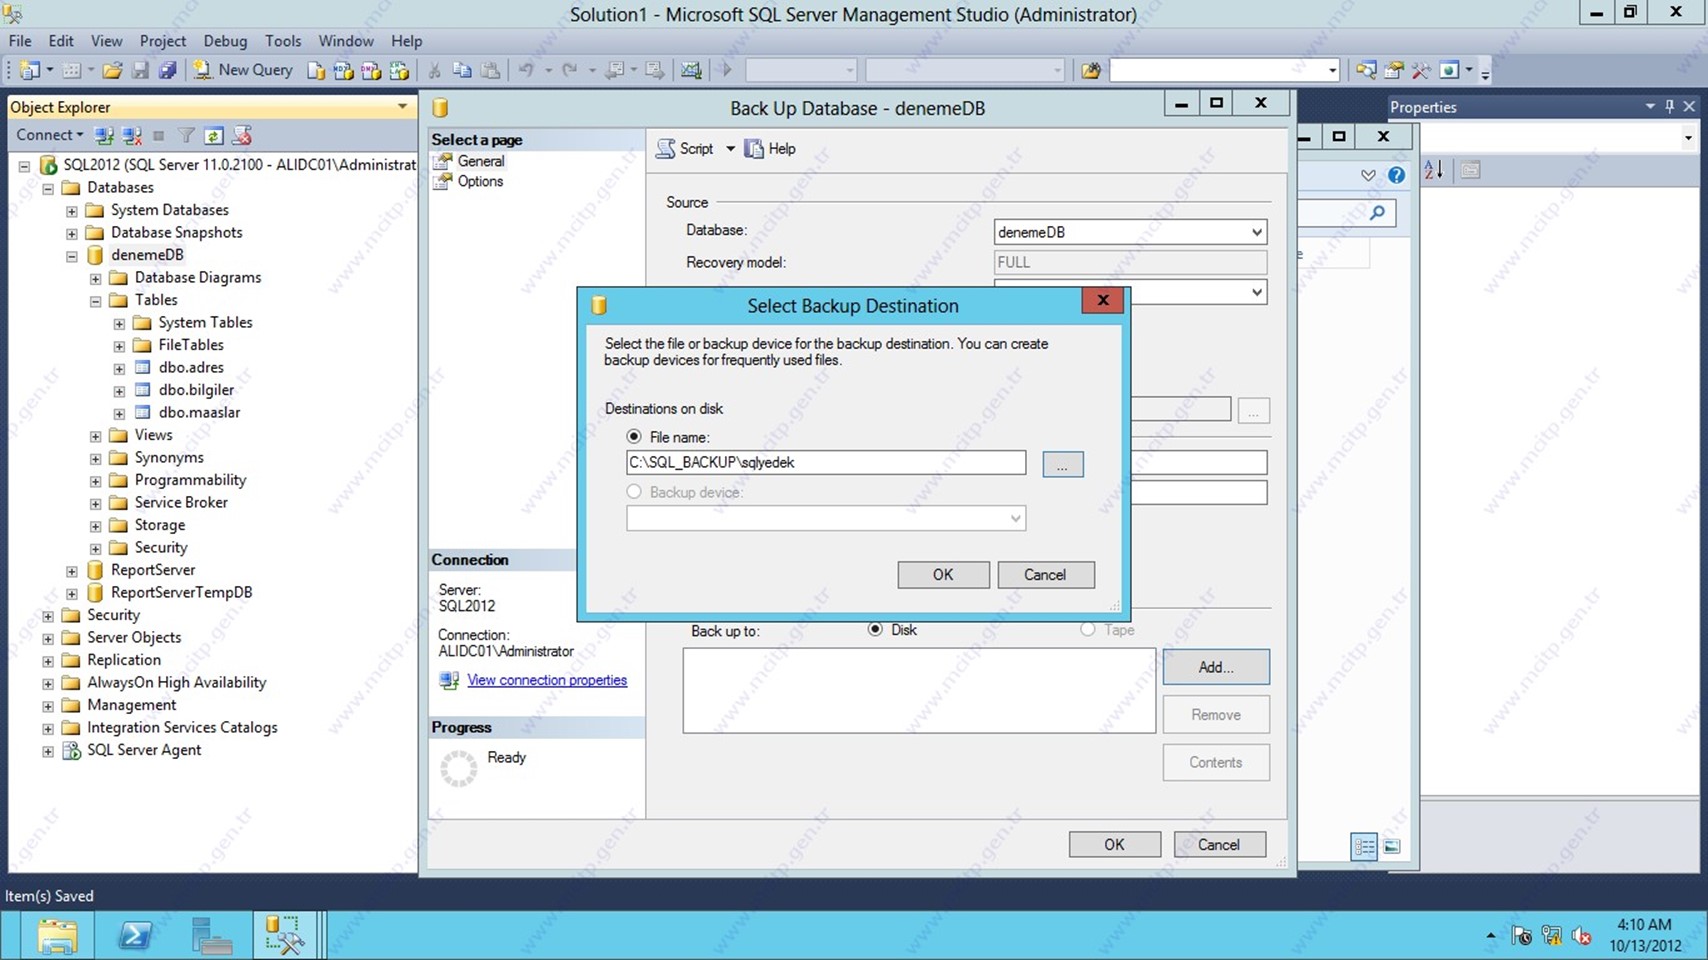
Task: Click the Toolbox wrench icon
Action: [x=1421, y=70]
